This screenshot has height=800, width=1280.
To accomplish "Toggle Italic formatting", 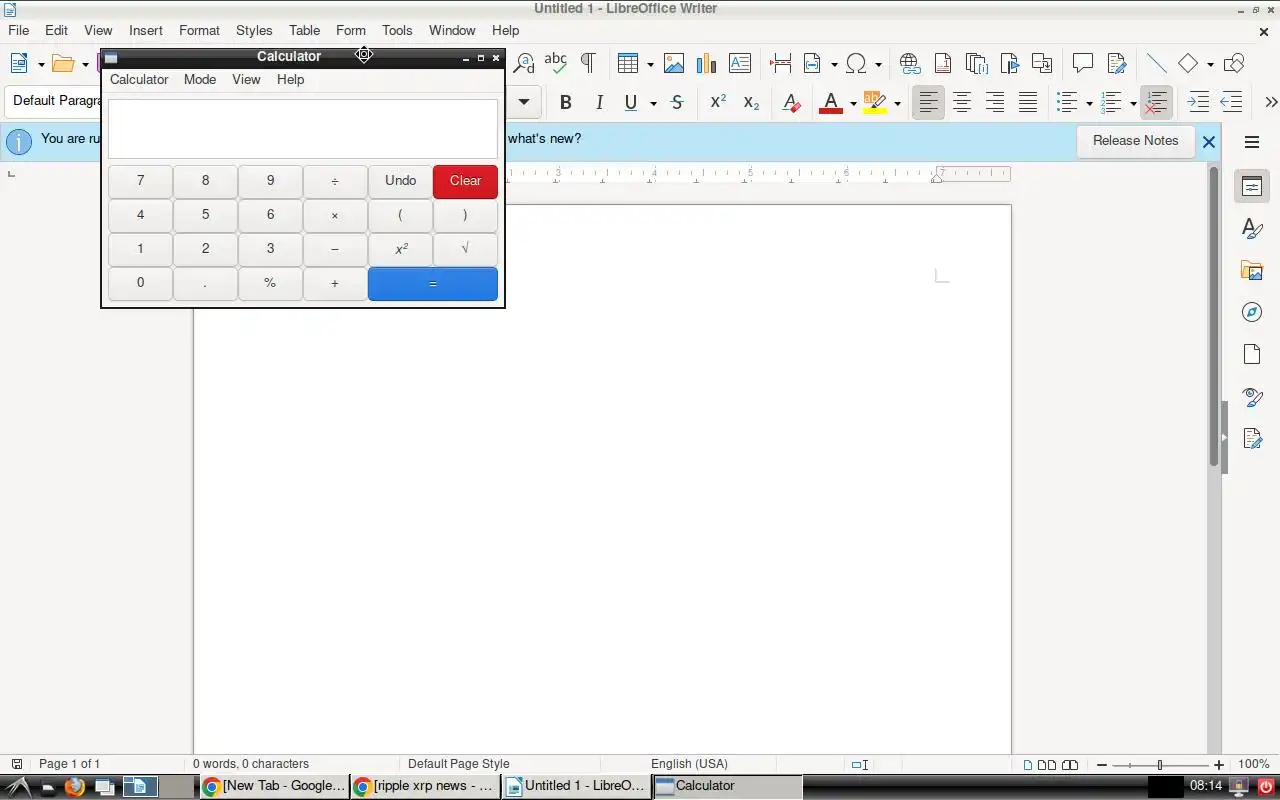I will tap(599, 102).
